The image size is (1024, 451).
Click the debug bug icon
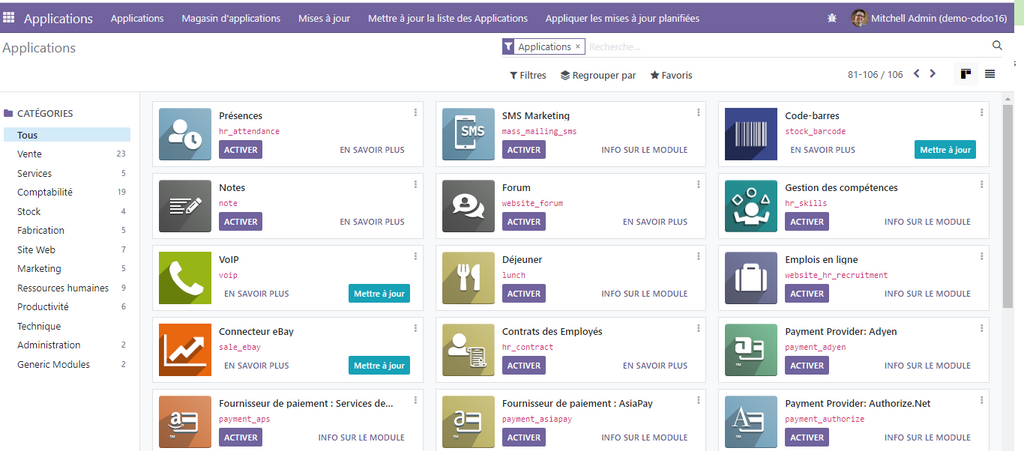pyautogui.click(x=831, y=18)
